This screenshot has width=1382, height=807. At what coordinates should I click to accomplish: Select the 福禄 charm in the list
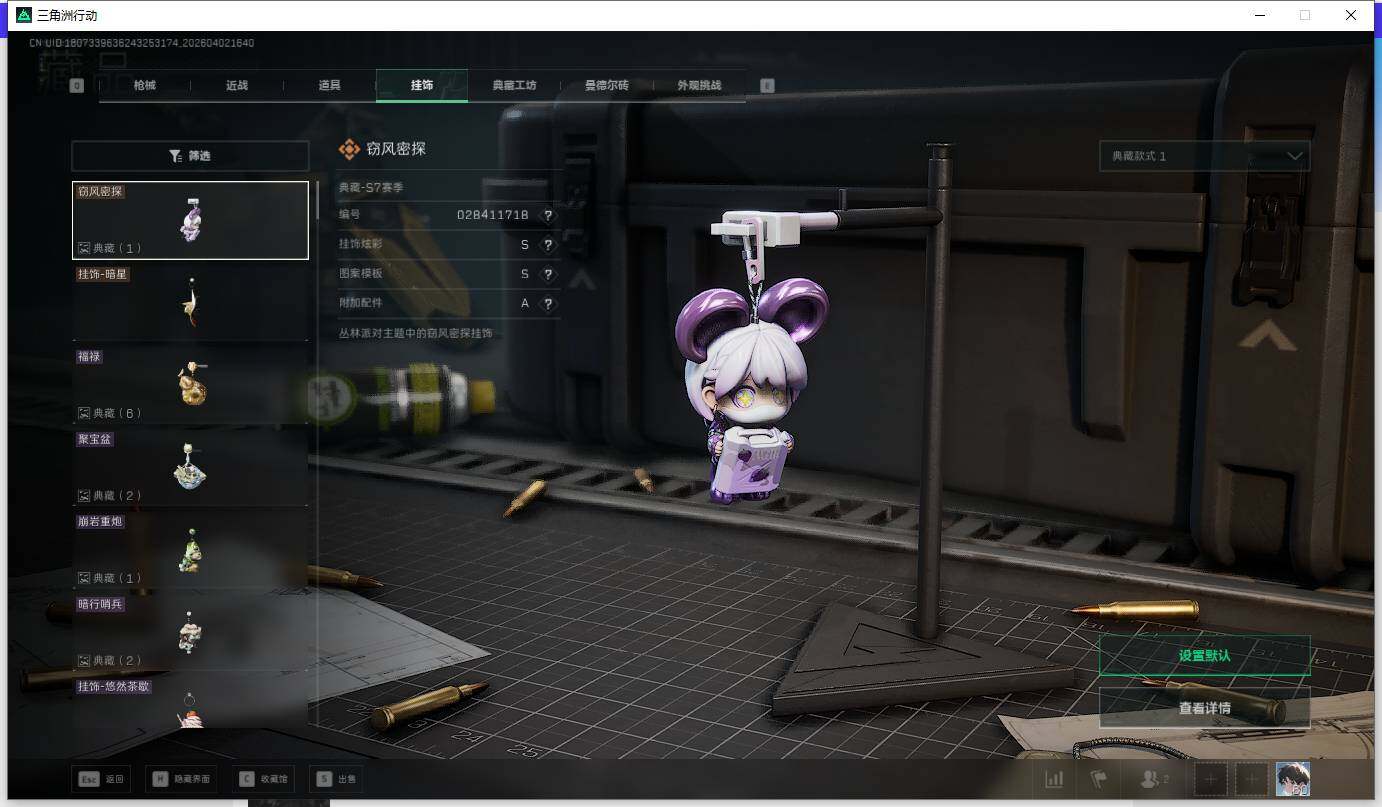[x=190, y=384]
